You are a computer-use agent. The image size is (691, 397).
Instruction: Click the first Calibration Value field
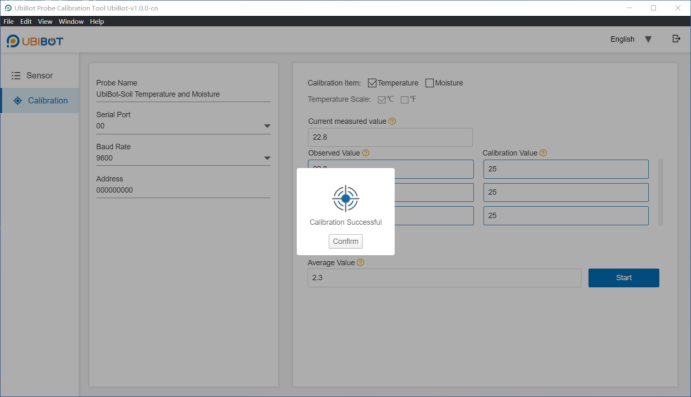click(x=566, y=169)
